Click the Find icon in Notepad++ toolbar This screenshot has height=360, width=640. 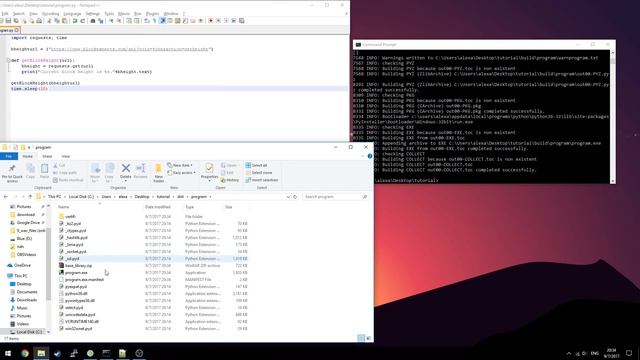(93, 21)
